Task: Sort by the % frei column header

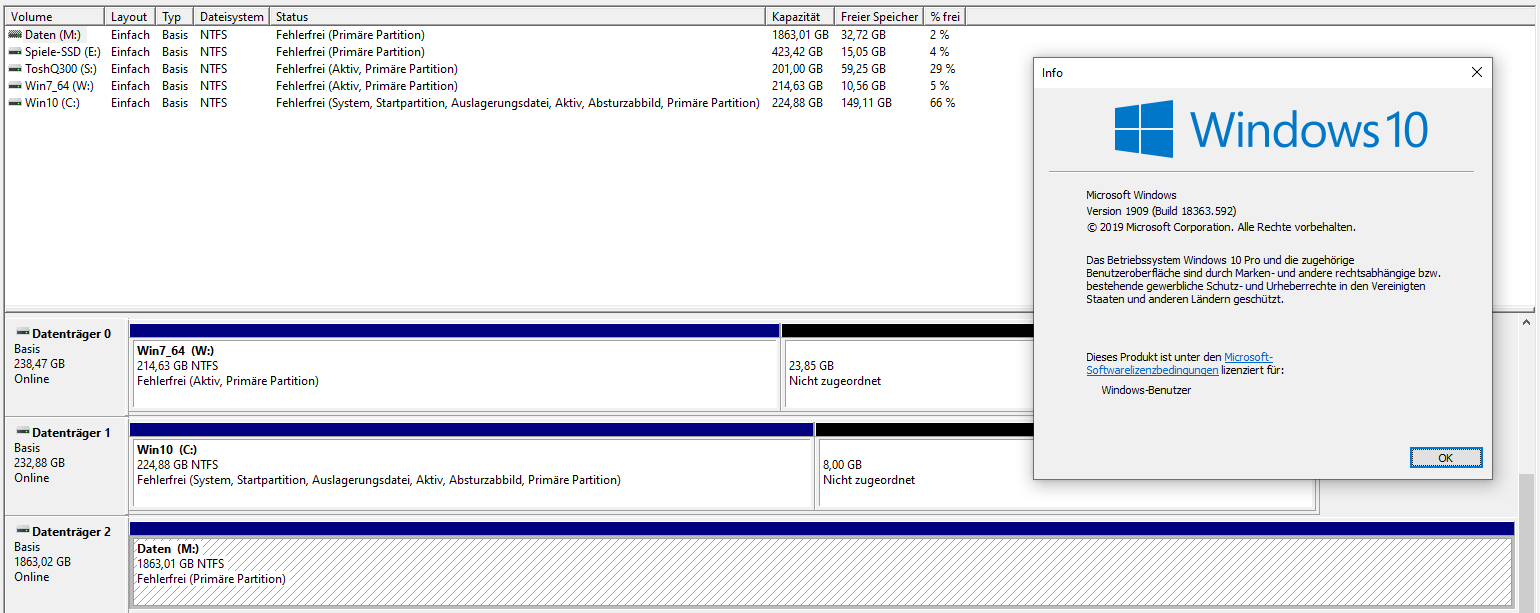Action: point(944,17)
